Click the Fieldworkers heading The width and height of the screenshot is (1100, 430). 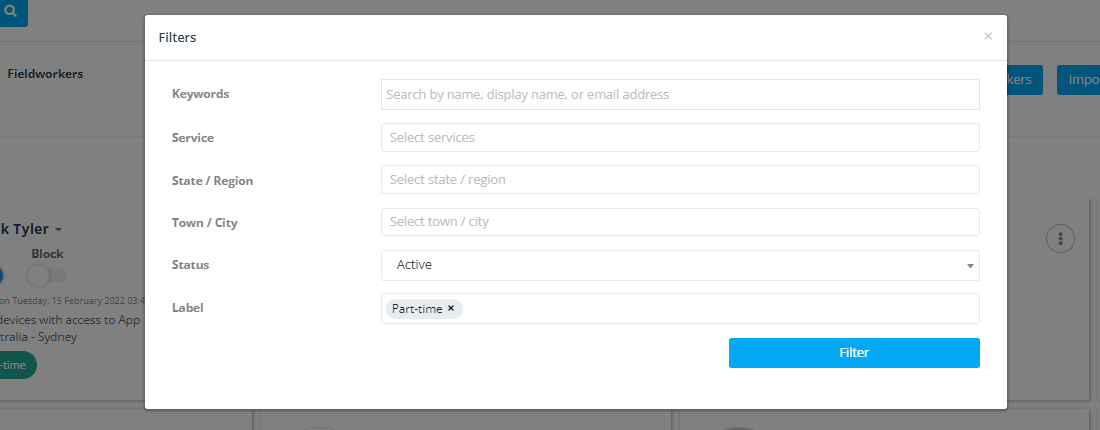45,74
